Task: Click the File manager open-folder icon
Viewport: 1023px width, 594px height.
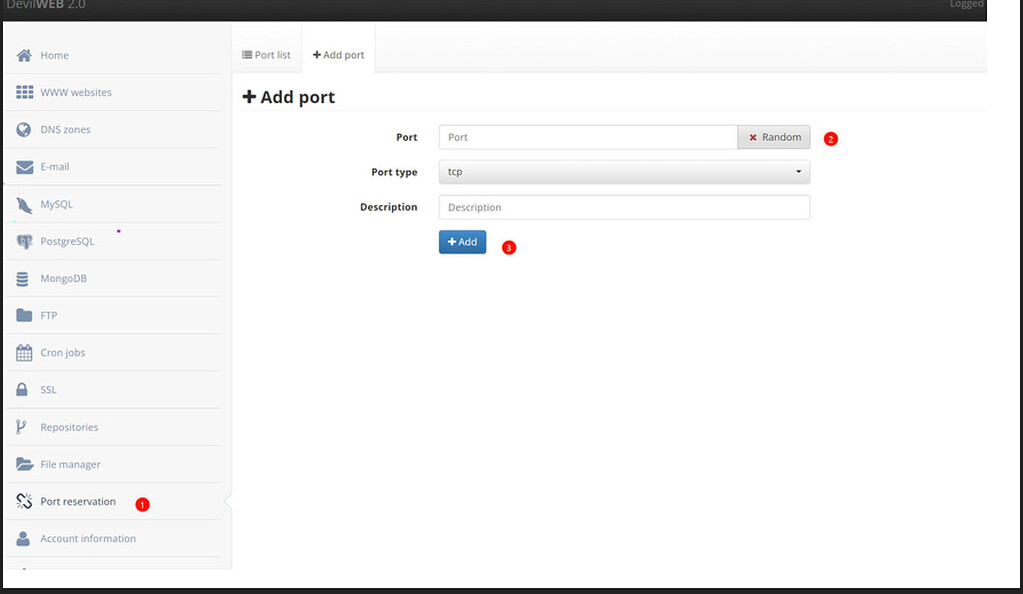Action: point(25,464)
